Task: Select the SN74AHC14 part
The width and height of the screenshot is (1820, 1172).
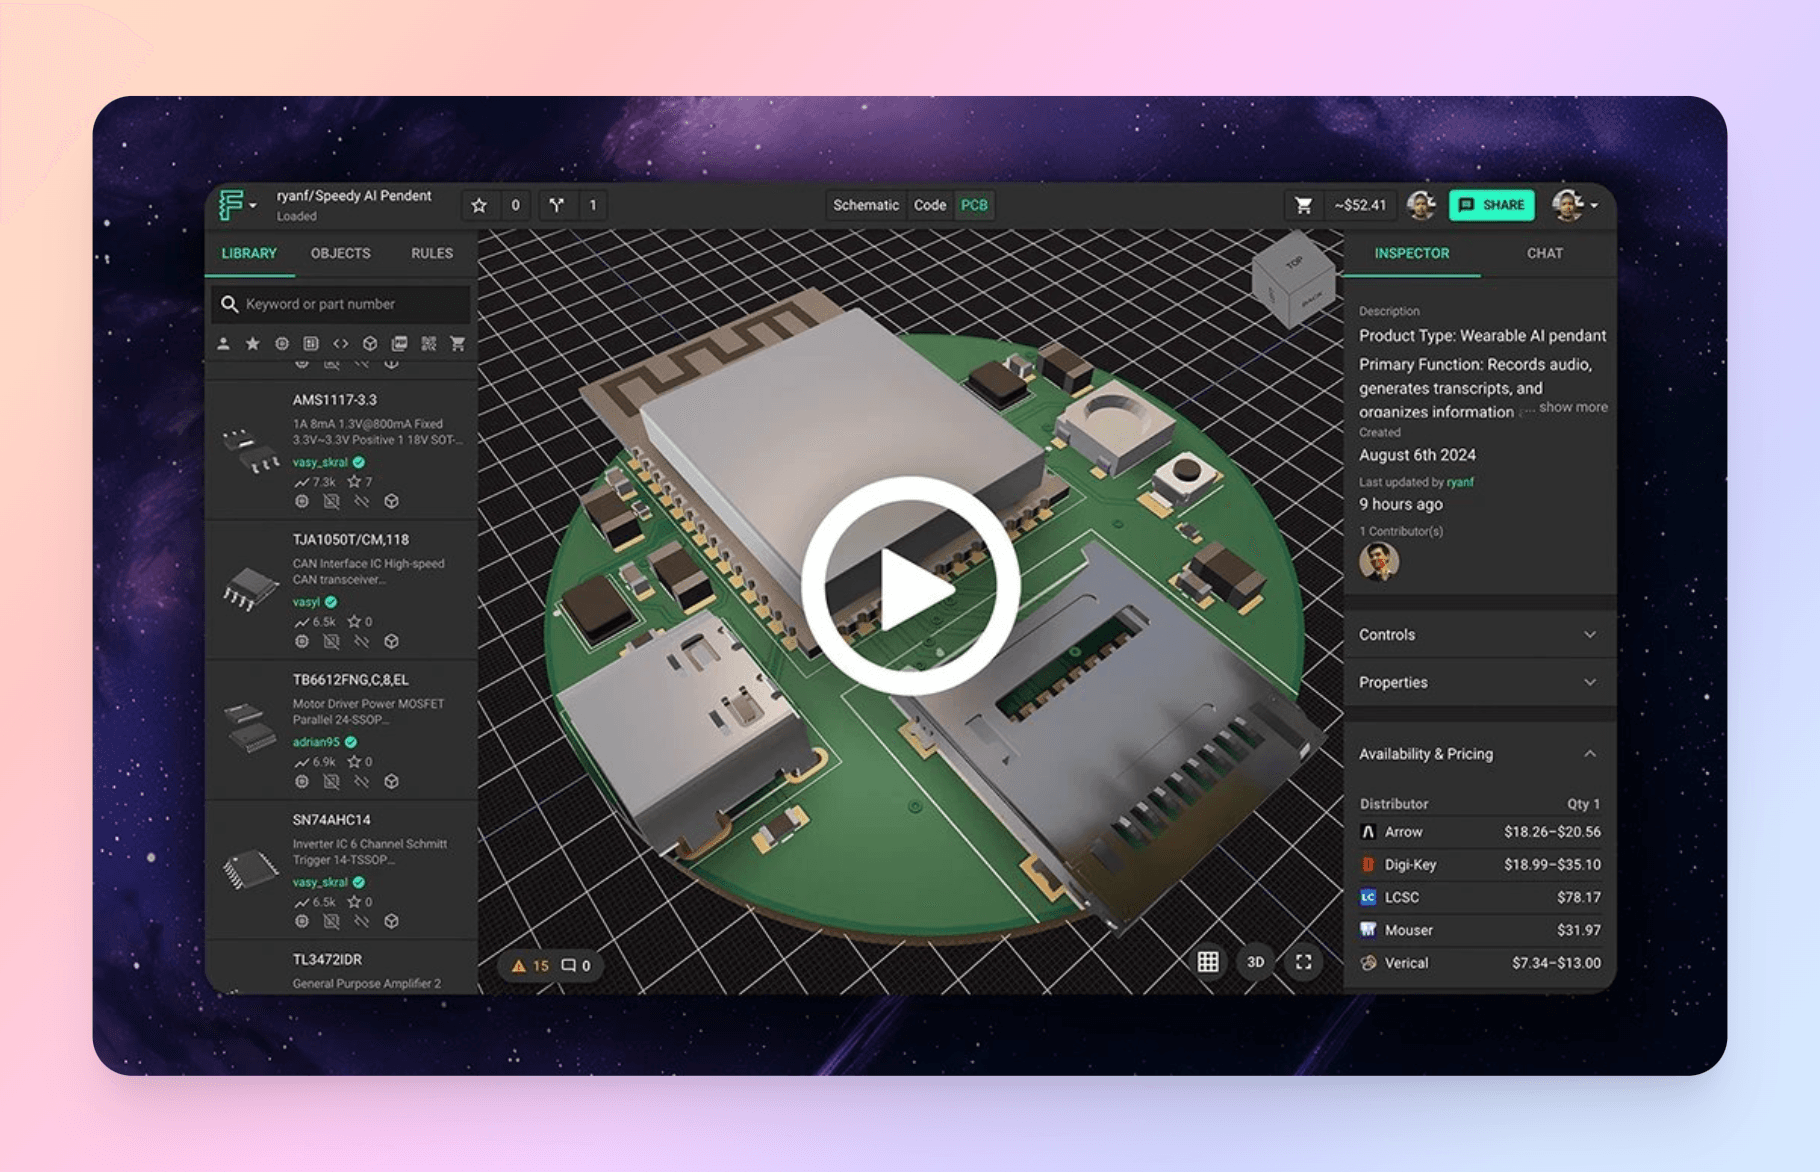Action: pyautogui.click(x=331, y=820)
